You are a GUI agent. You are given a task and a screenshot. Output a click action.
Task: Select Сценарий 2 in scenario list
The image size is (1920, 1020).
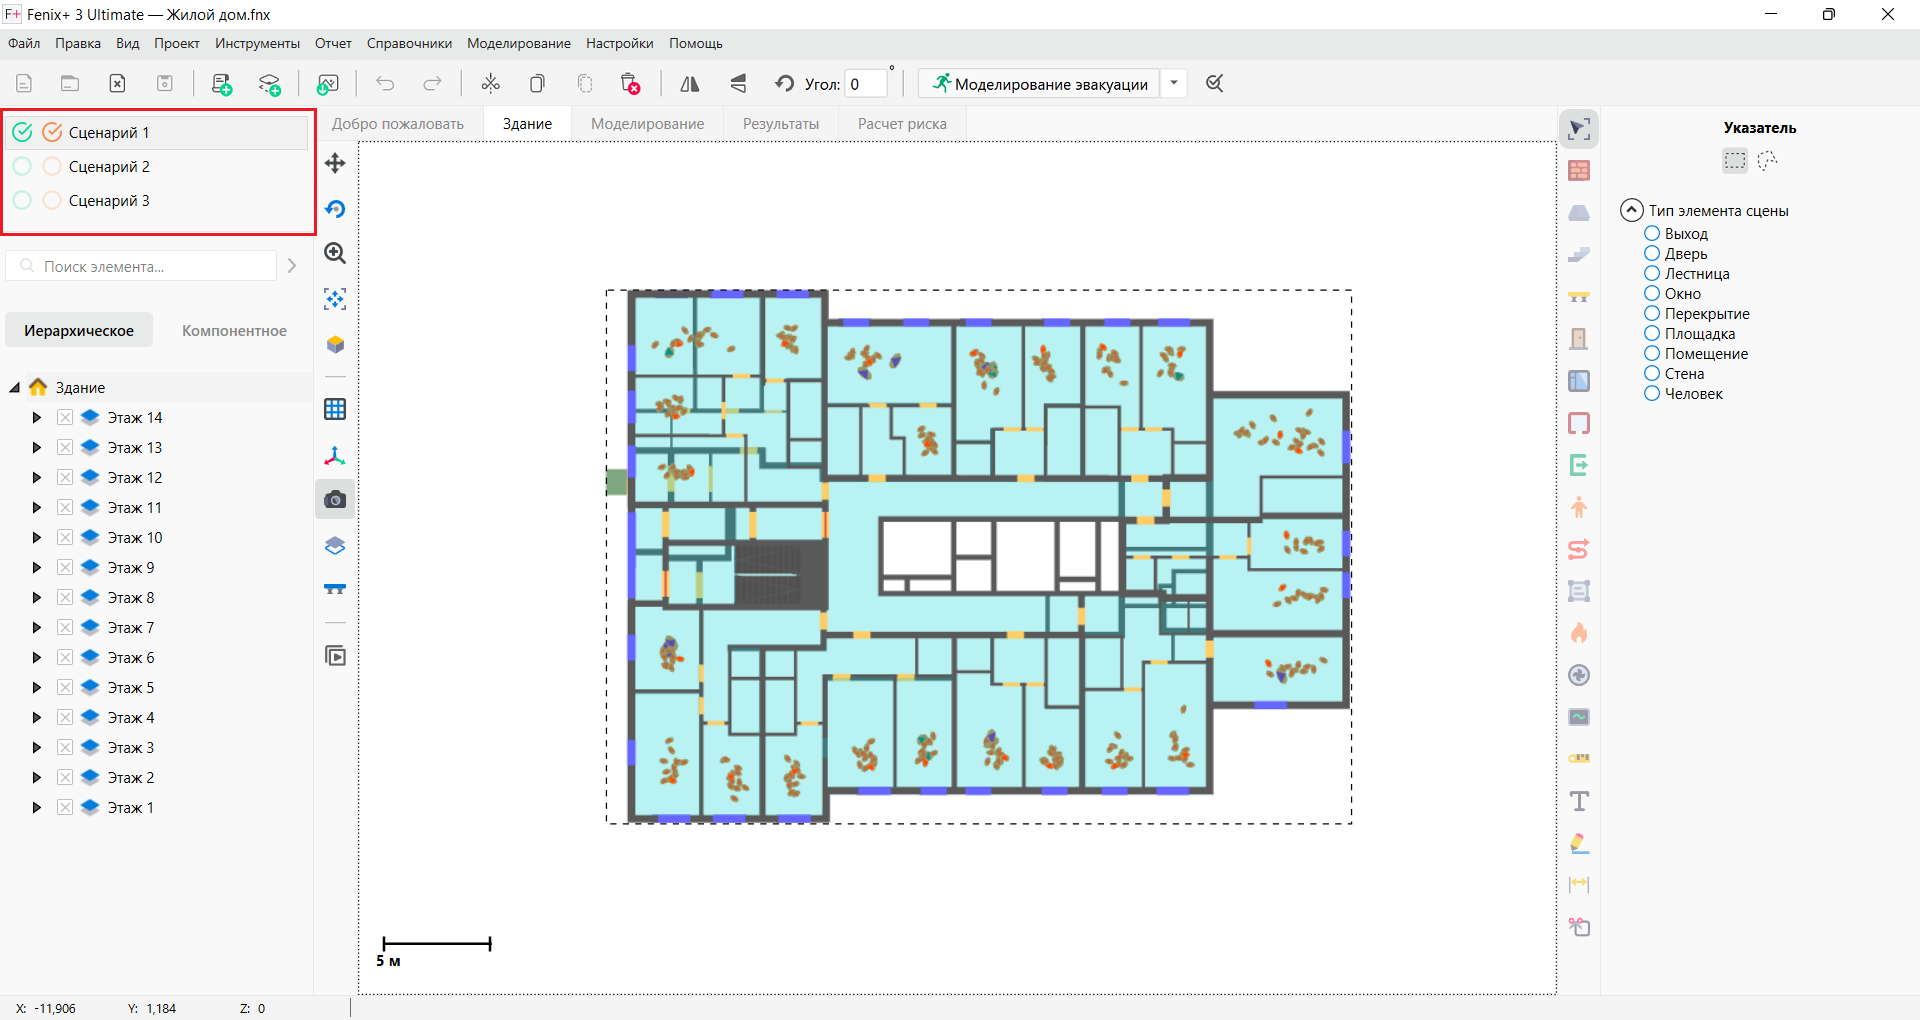click(158, 166)
